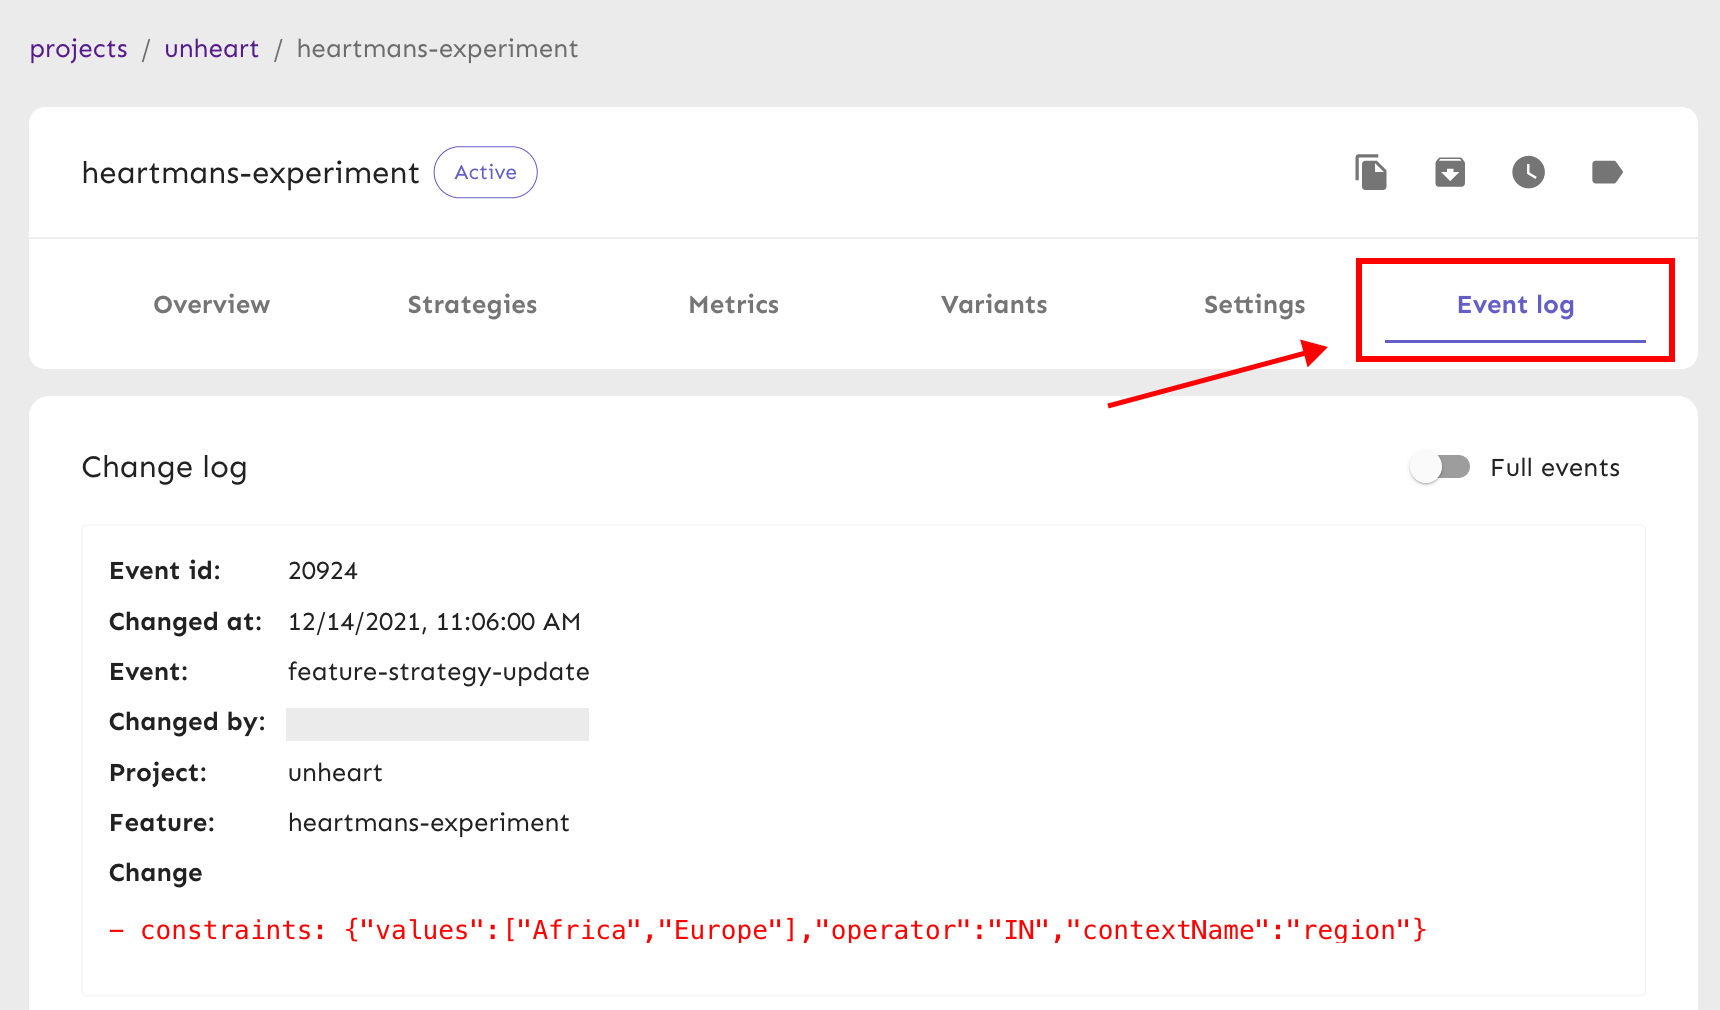The height and width of the screenshot is (1010, 1720).
Task: Click the red constraints diff line
Action: 768,930
